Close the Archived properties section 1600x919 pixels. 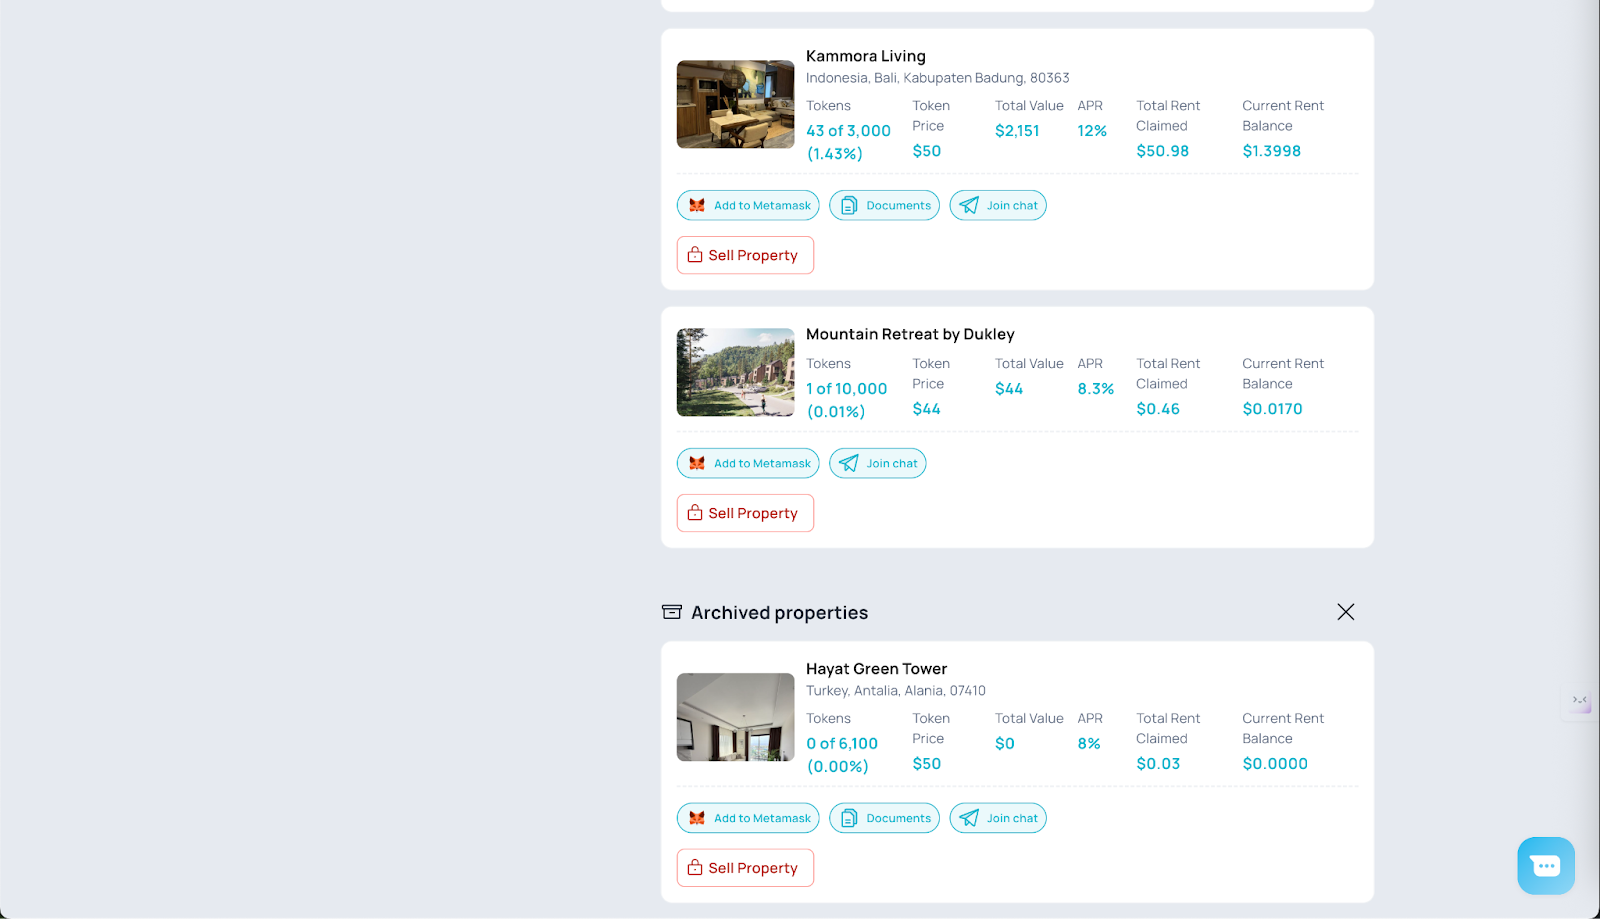(x=1346, y=612)
